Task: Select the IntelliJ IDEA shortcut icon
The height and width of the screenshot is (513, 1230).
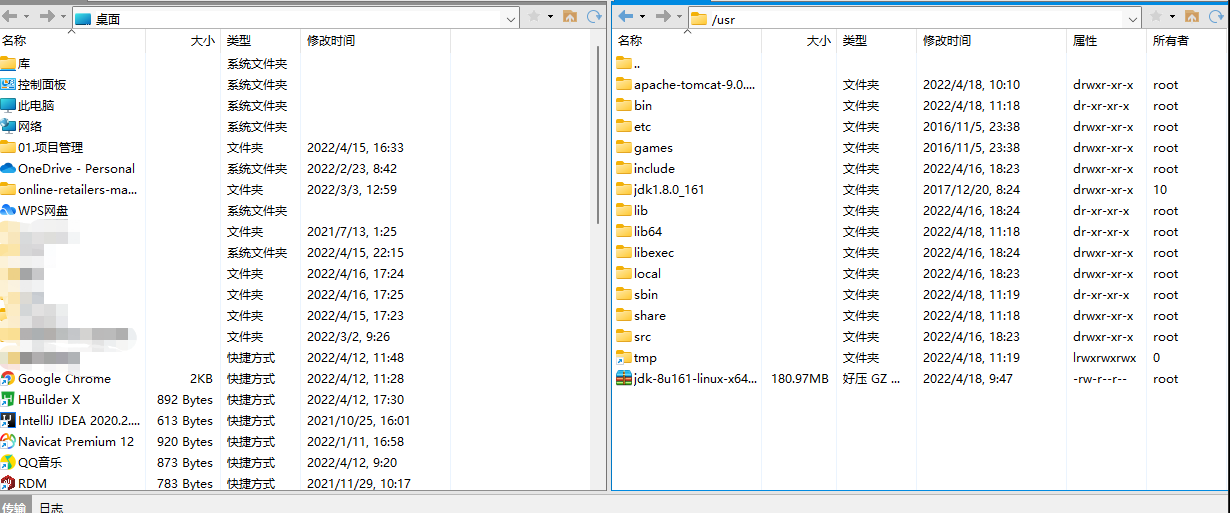Action: pos(8,420)
